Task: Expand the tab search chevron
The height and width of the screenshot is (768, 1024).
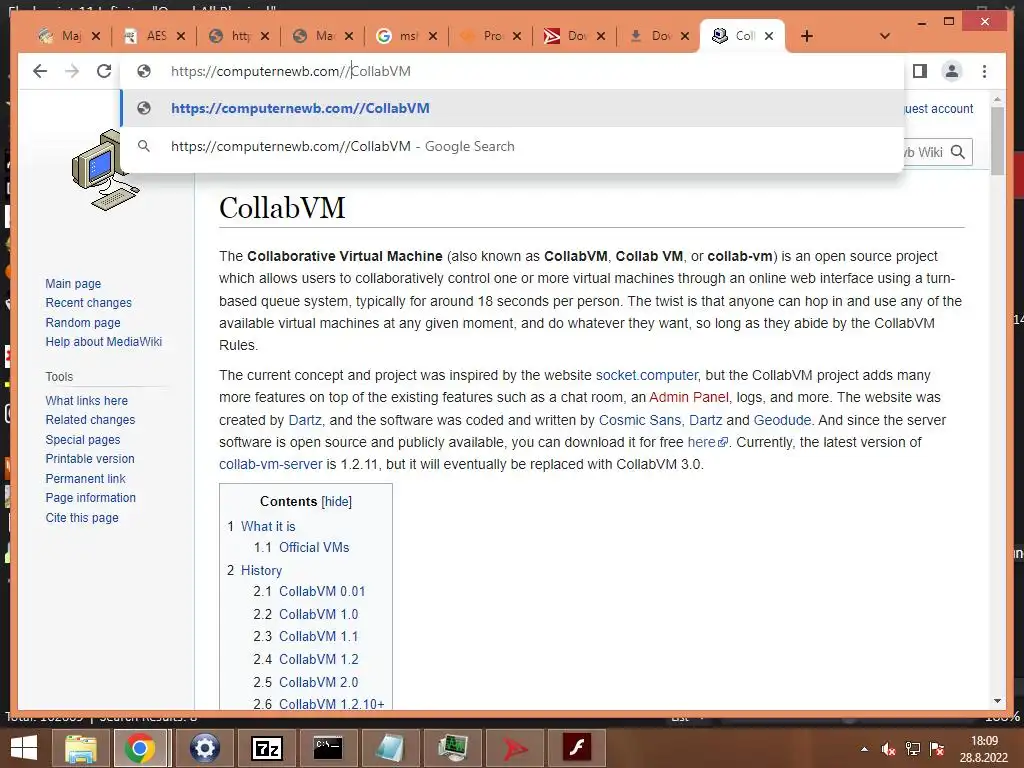Action: (885, 36)
